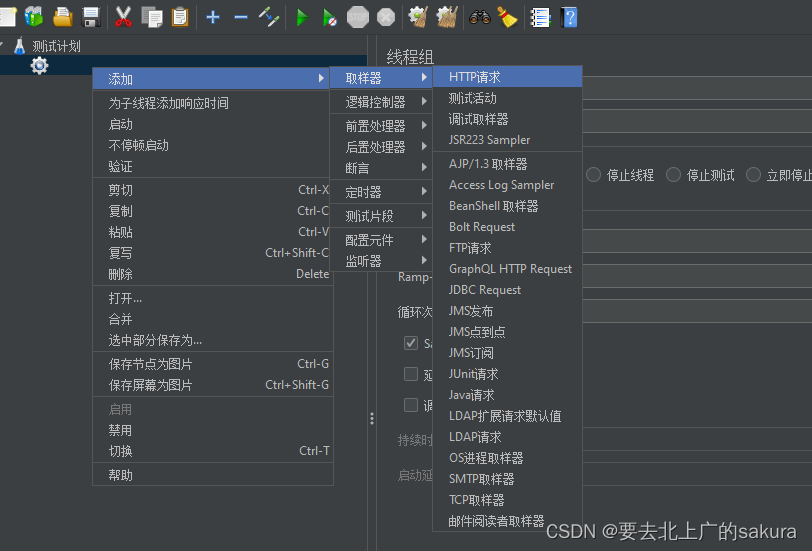Image resolution: width=812 pixels, height=551 pixels.
Task: Copy element using toolbar copy icon
Action: [152, 17]
